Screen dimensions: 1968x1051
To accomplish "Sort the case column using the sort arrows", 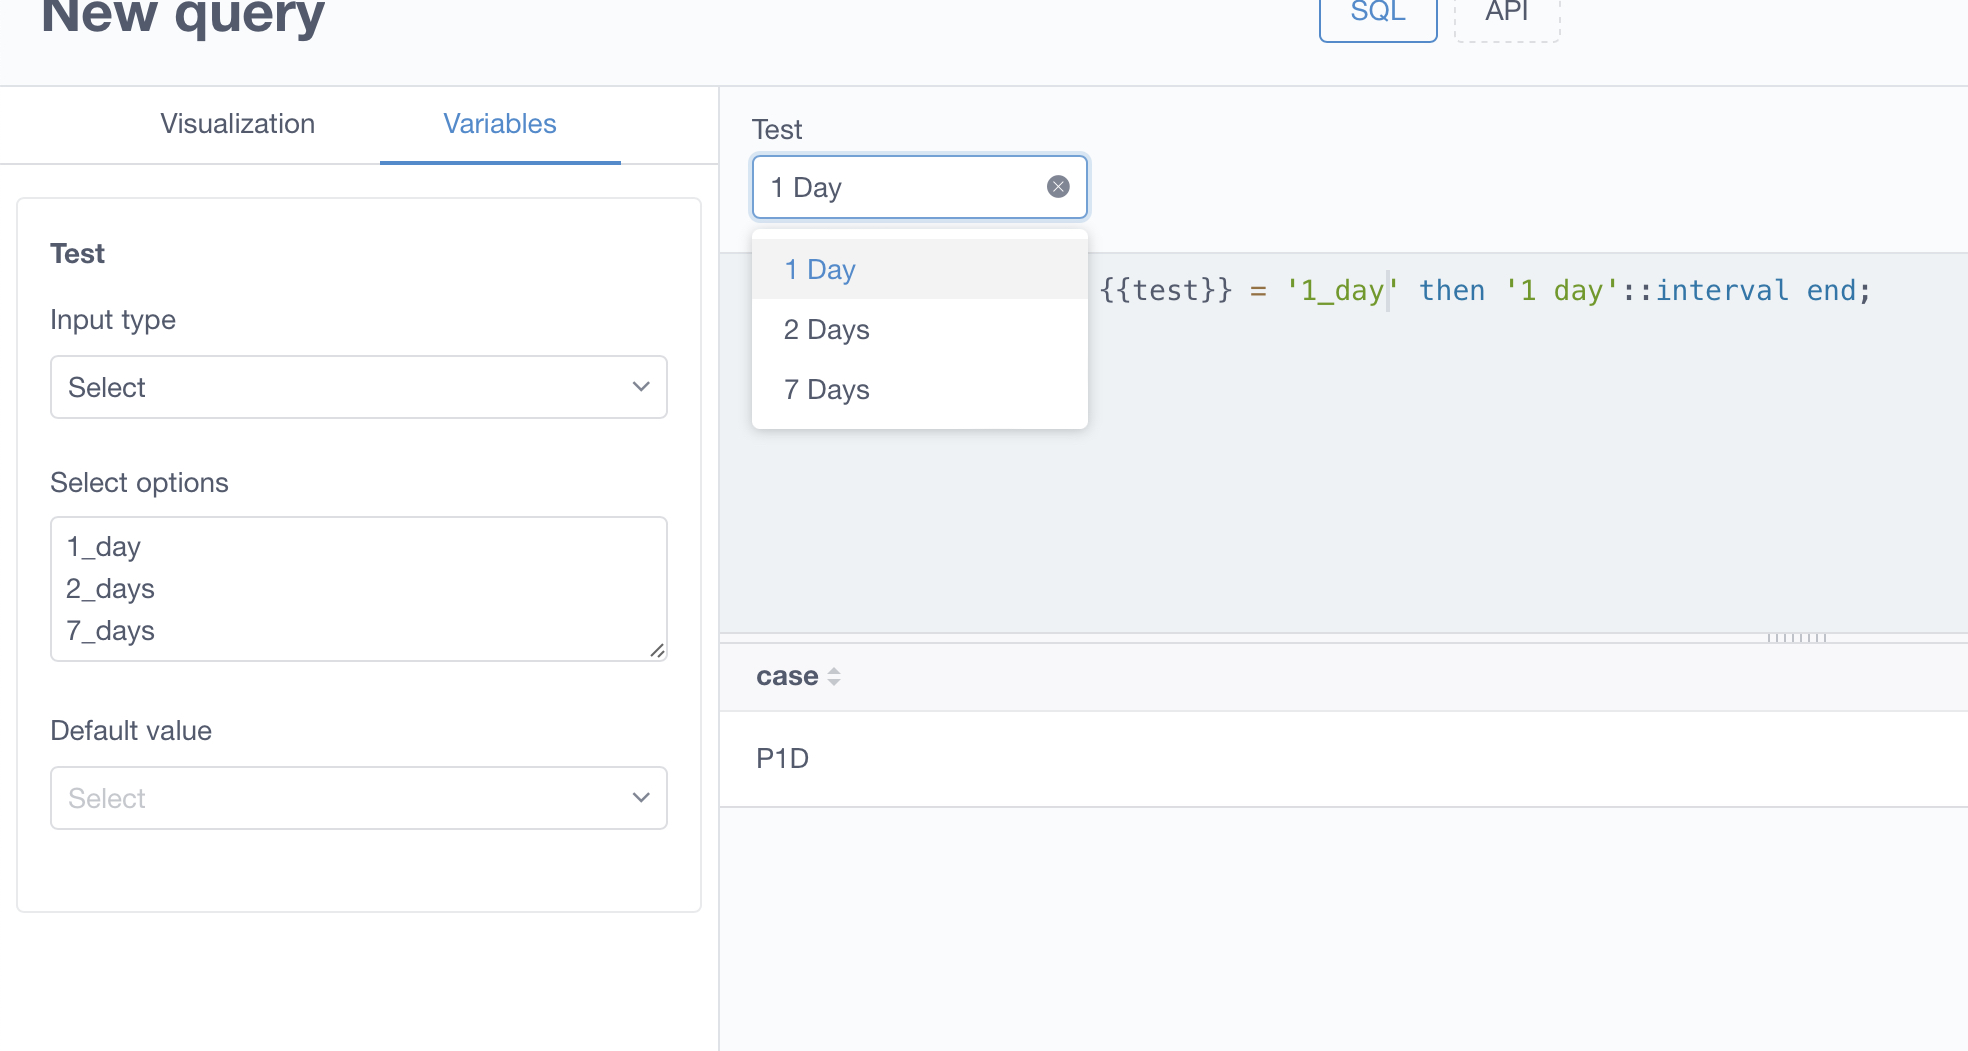I will click(x=834, y=676).
